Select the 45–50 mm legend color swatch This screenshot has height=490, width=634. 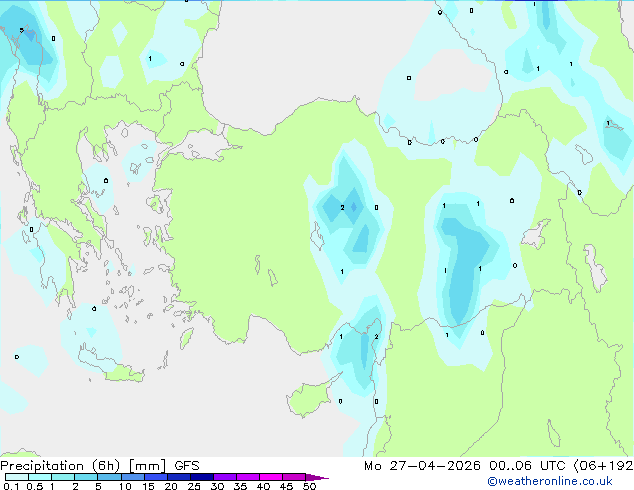pos(294,477)
